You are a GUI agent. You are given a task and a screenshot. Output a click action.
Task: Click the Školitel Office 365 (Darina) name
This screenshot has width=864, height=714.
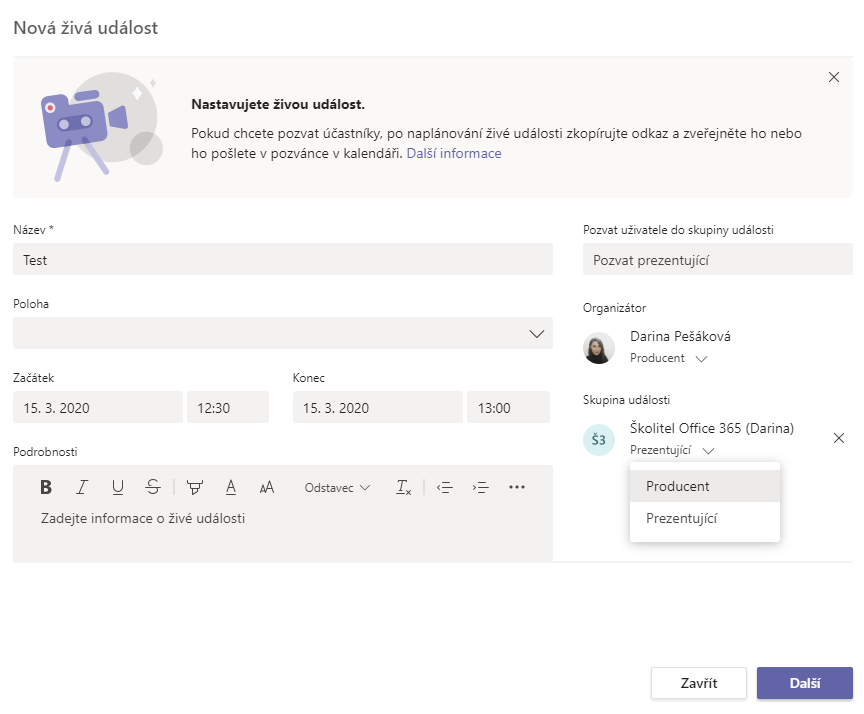(x=712, y=428)
